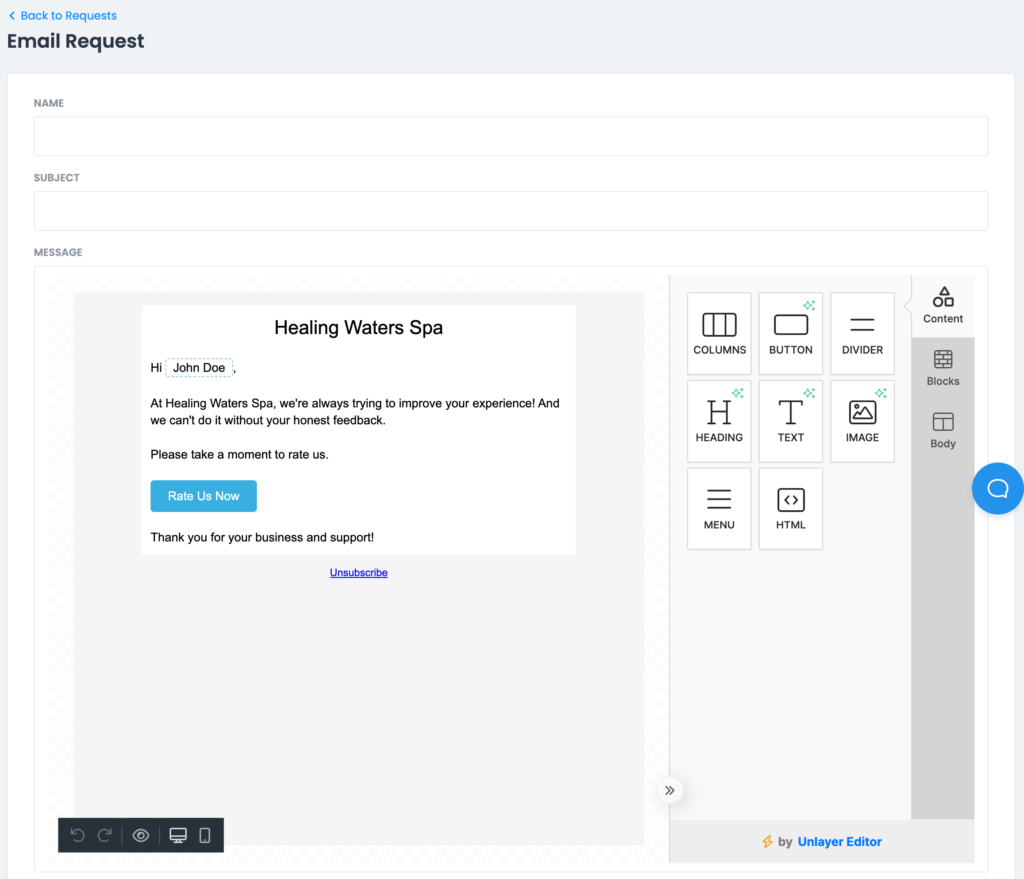
Task: Select the John Doe merge tag
Action: coord(199,368)
